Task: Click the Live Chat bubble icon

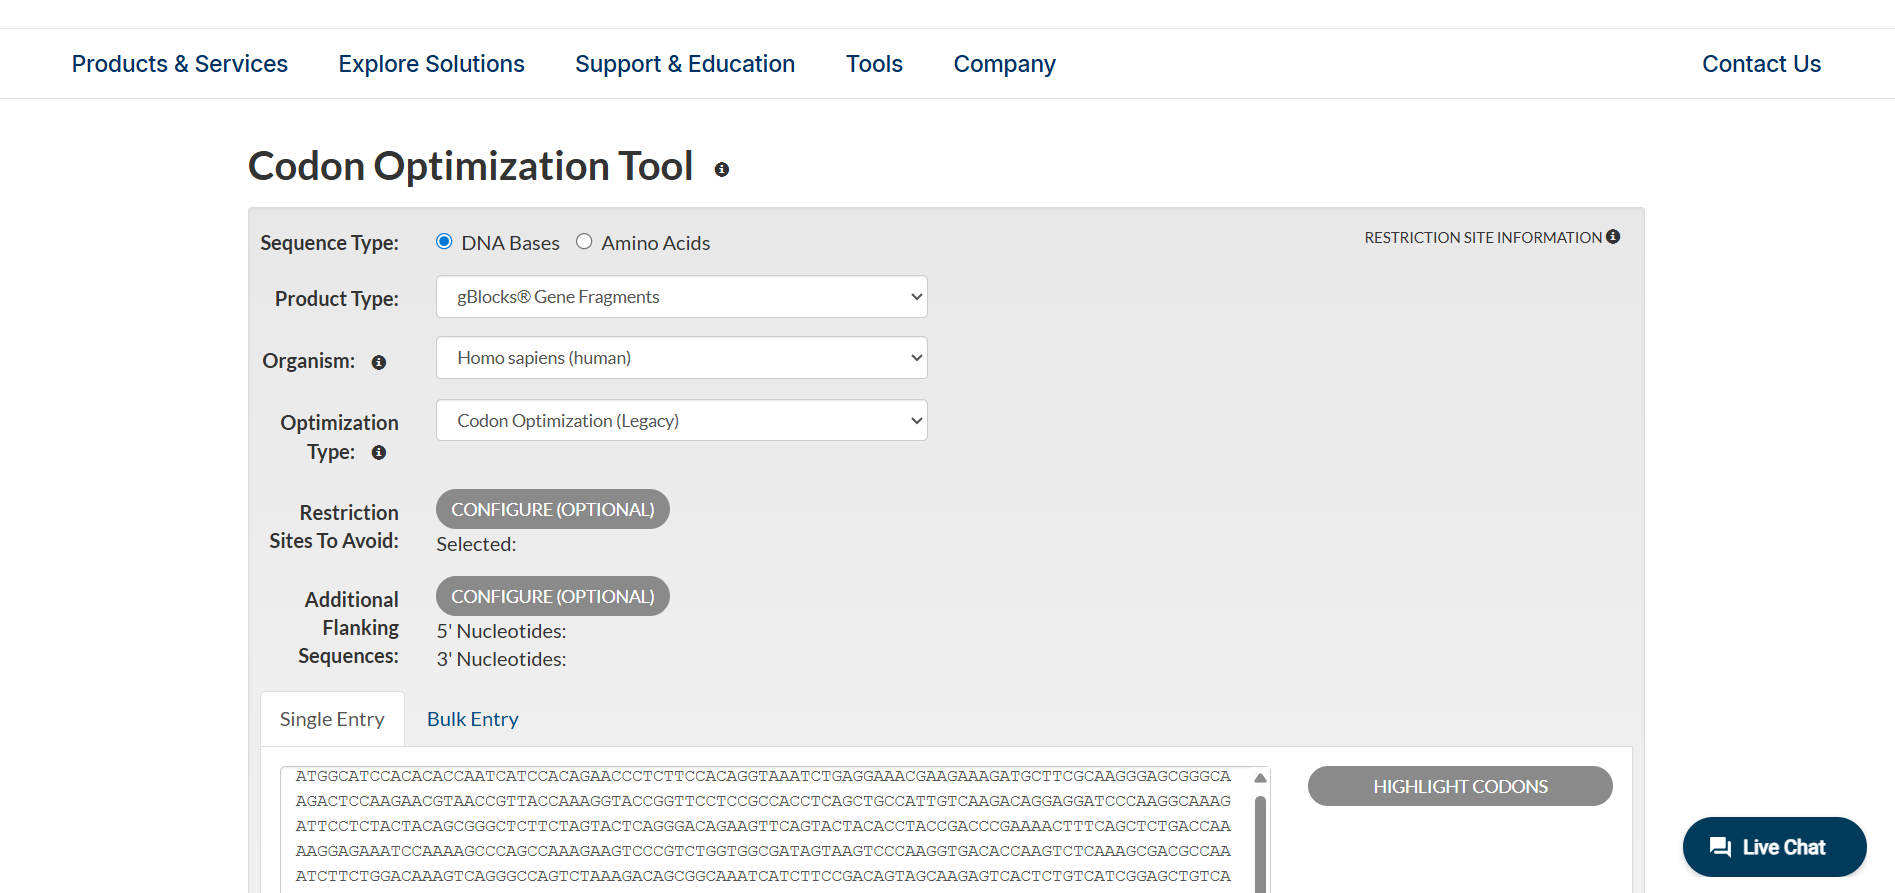Action: (1720, 847)
